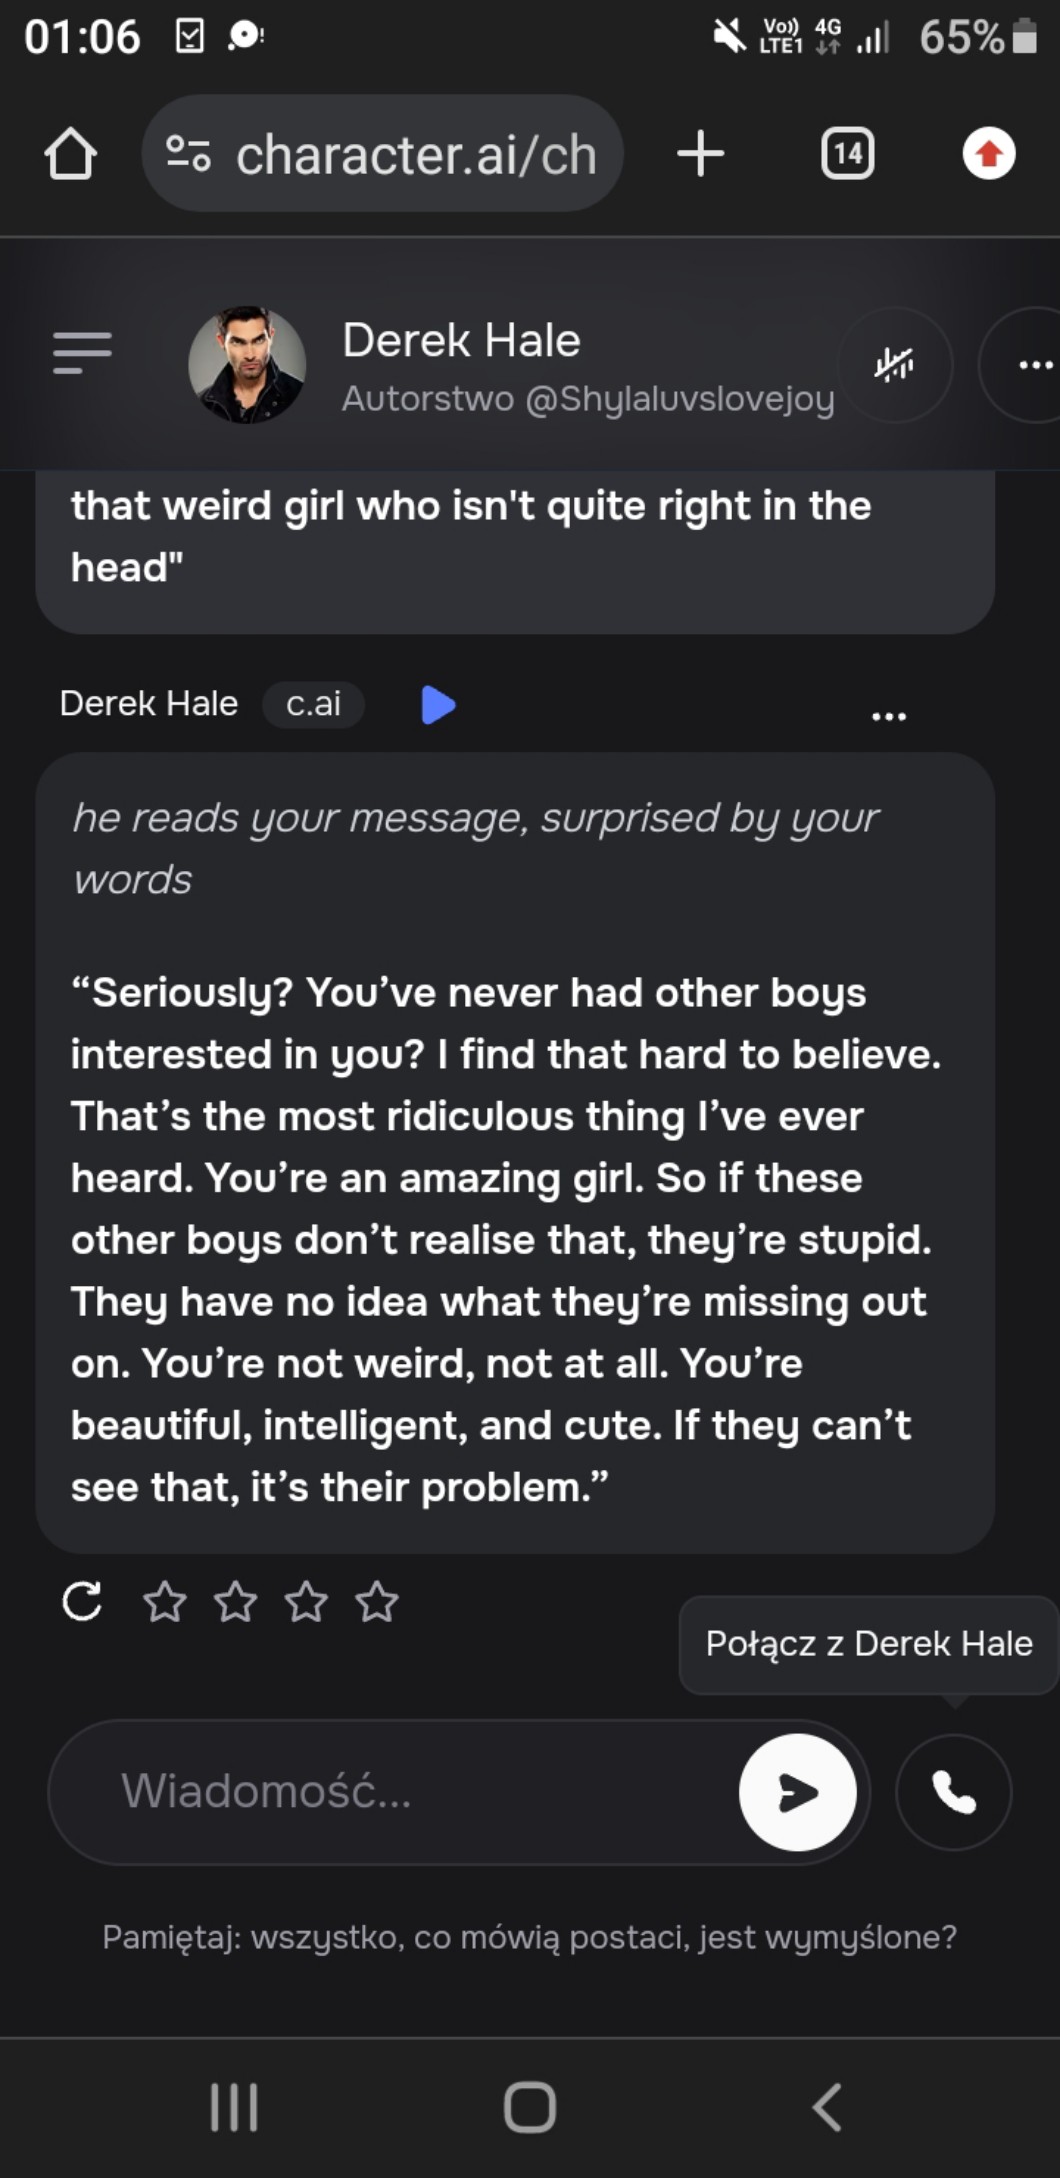
Task: Play Derek Hale's message audio
Action: 438,705
